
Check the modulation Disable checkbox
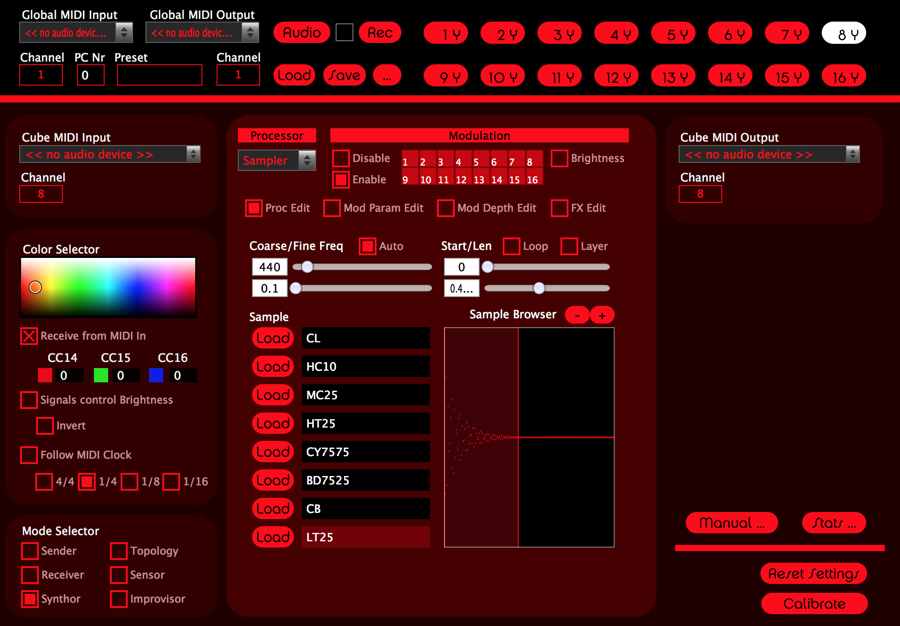(x=341, y=158)
